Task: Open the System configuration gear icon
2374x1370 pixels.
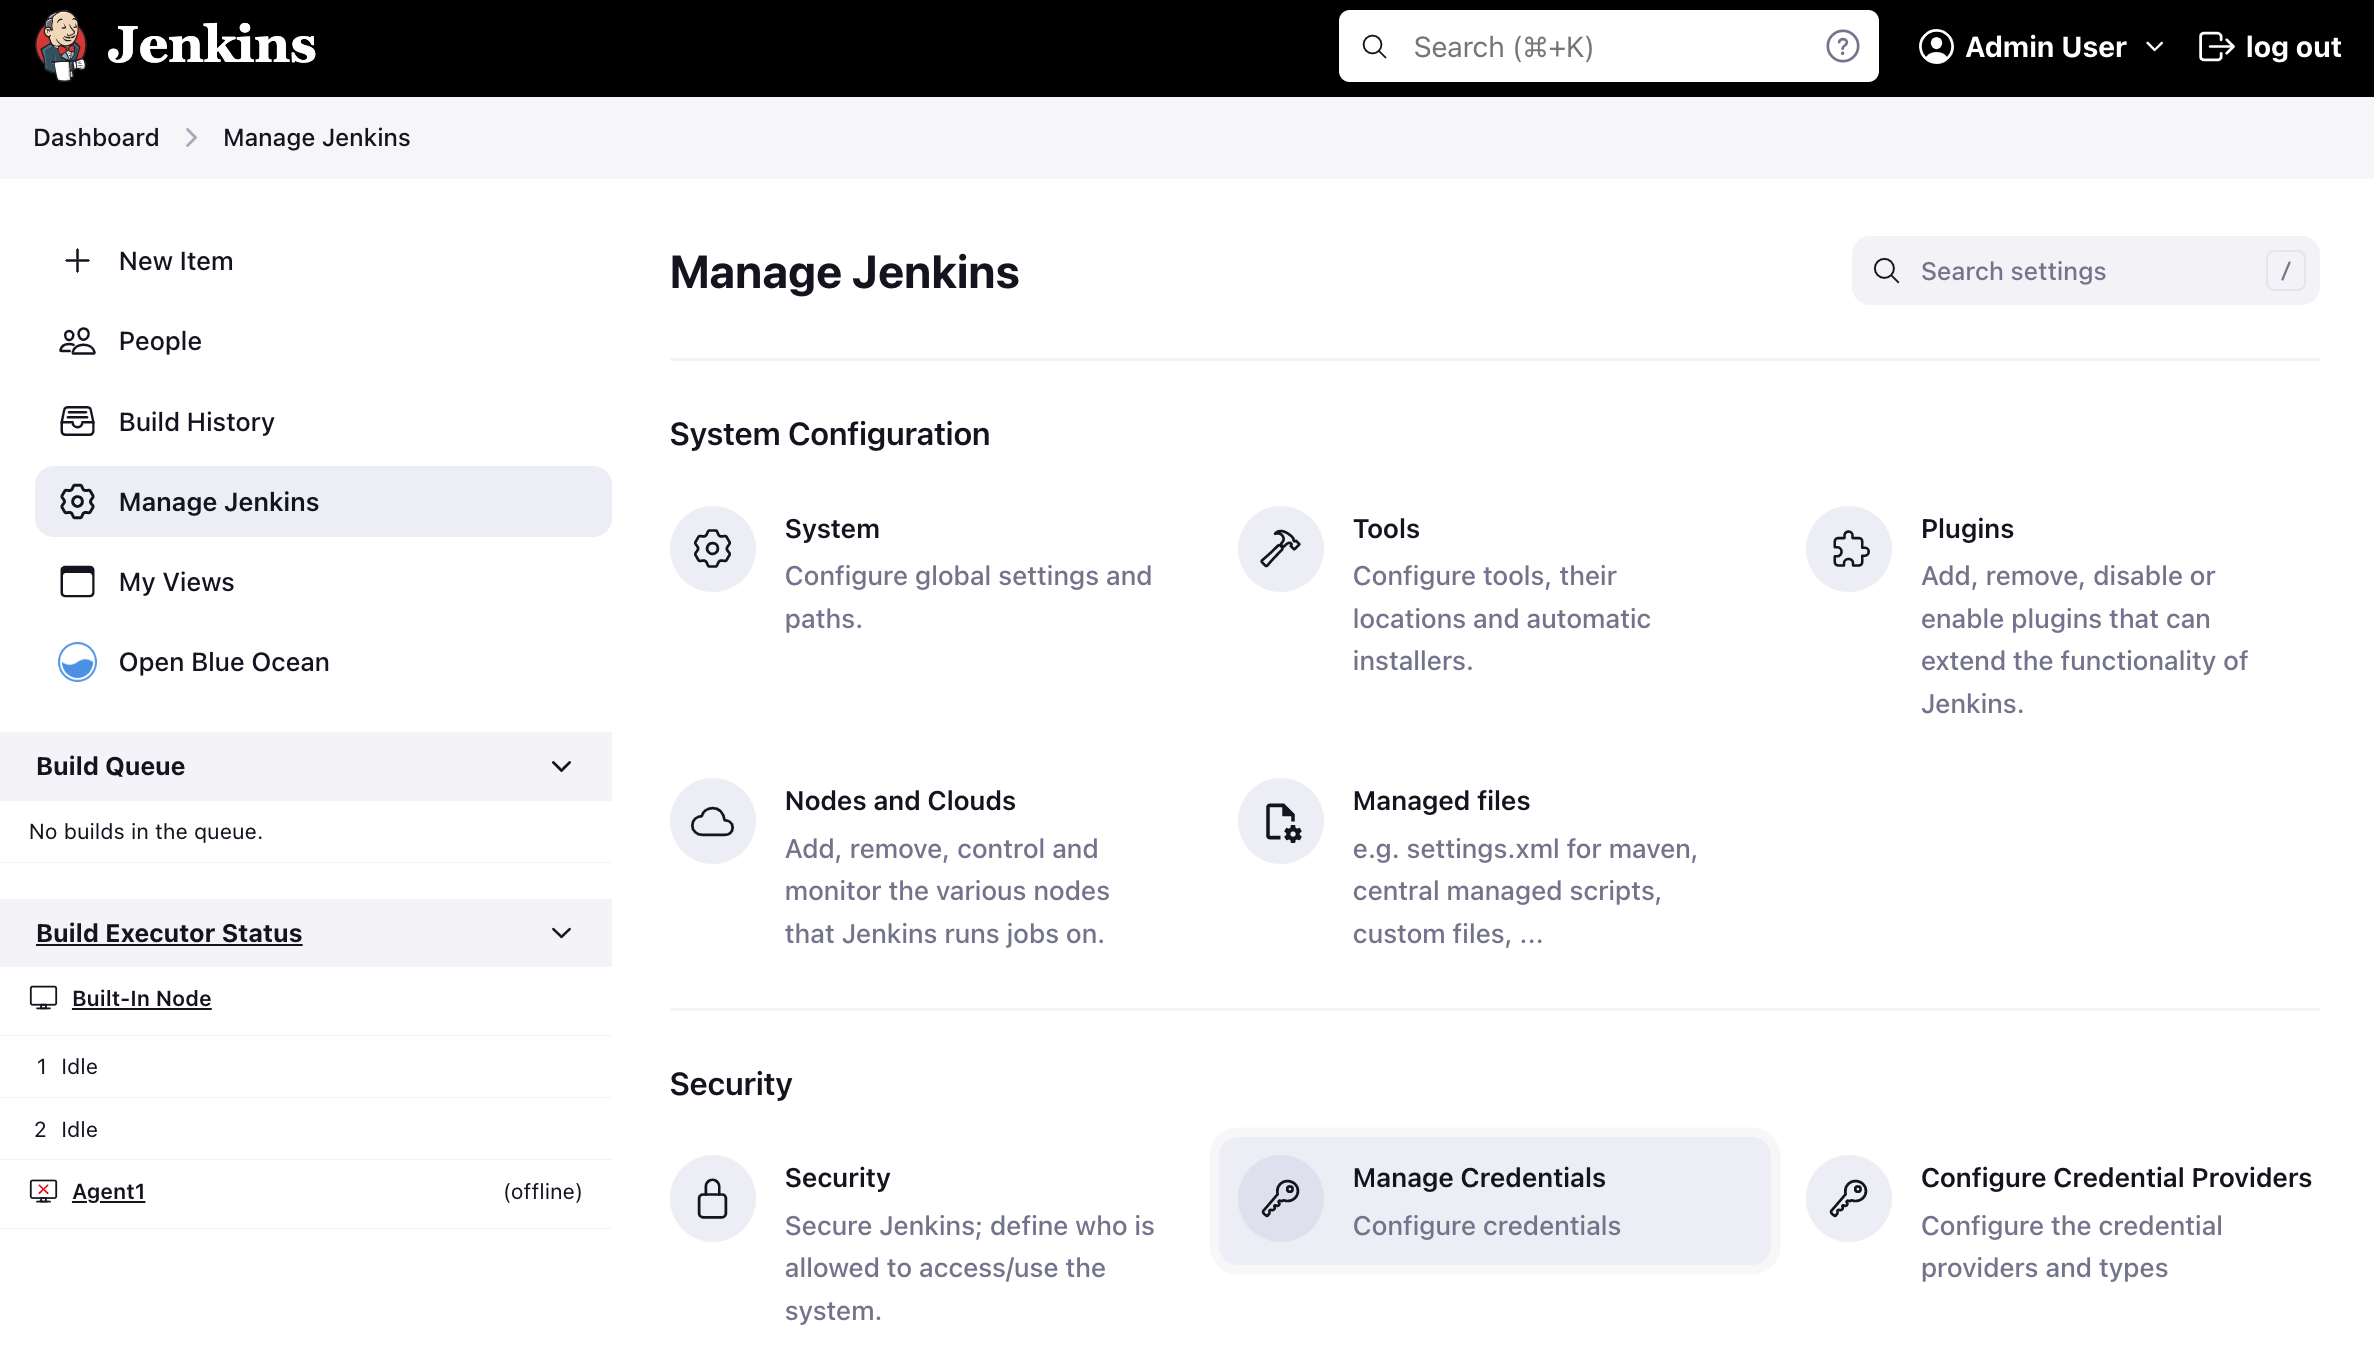Action: point(712,548)
